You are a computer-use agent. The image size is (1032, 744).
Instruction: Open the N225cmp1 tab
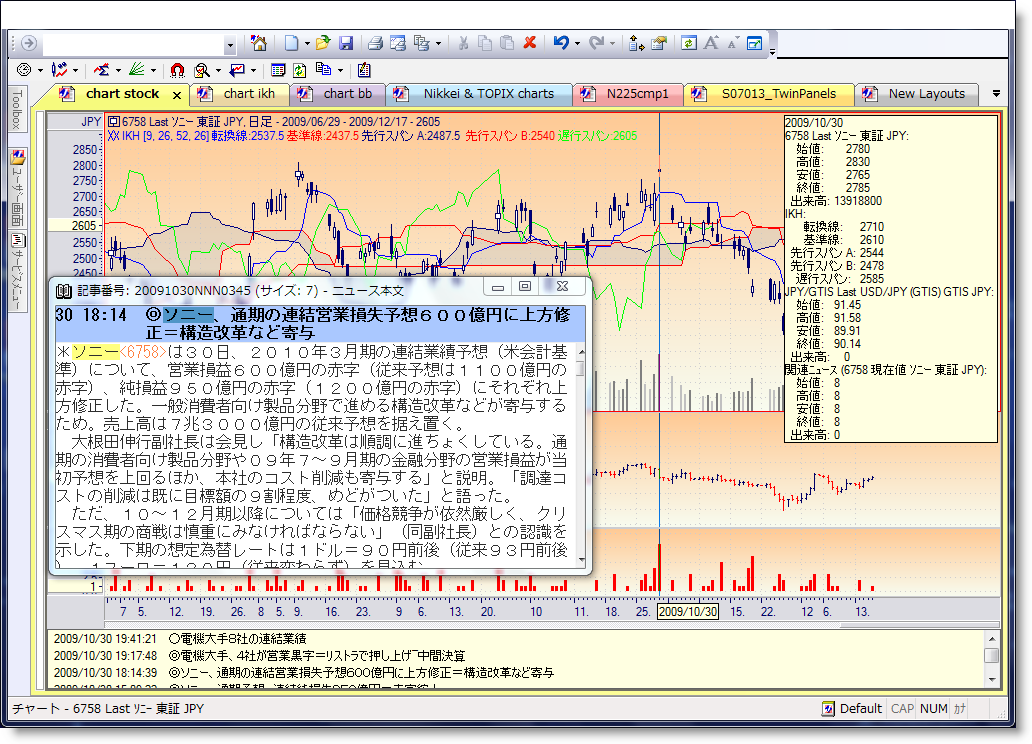click(629, 94)
